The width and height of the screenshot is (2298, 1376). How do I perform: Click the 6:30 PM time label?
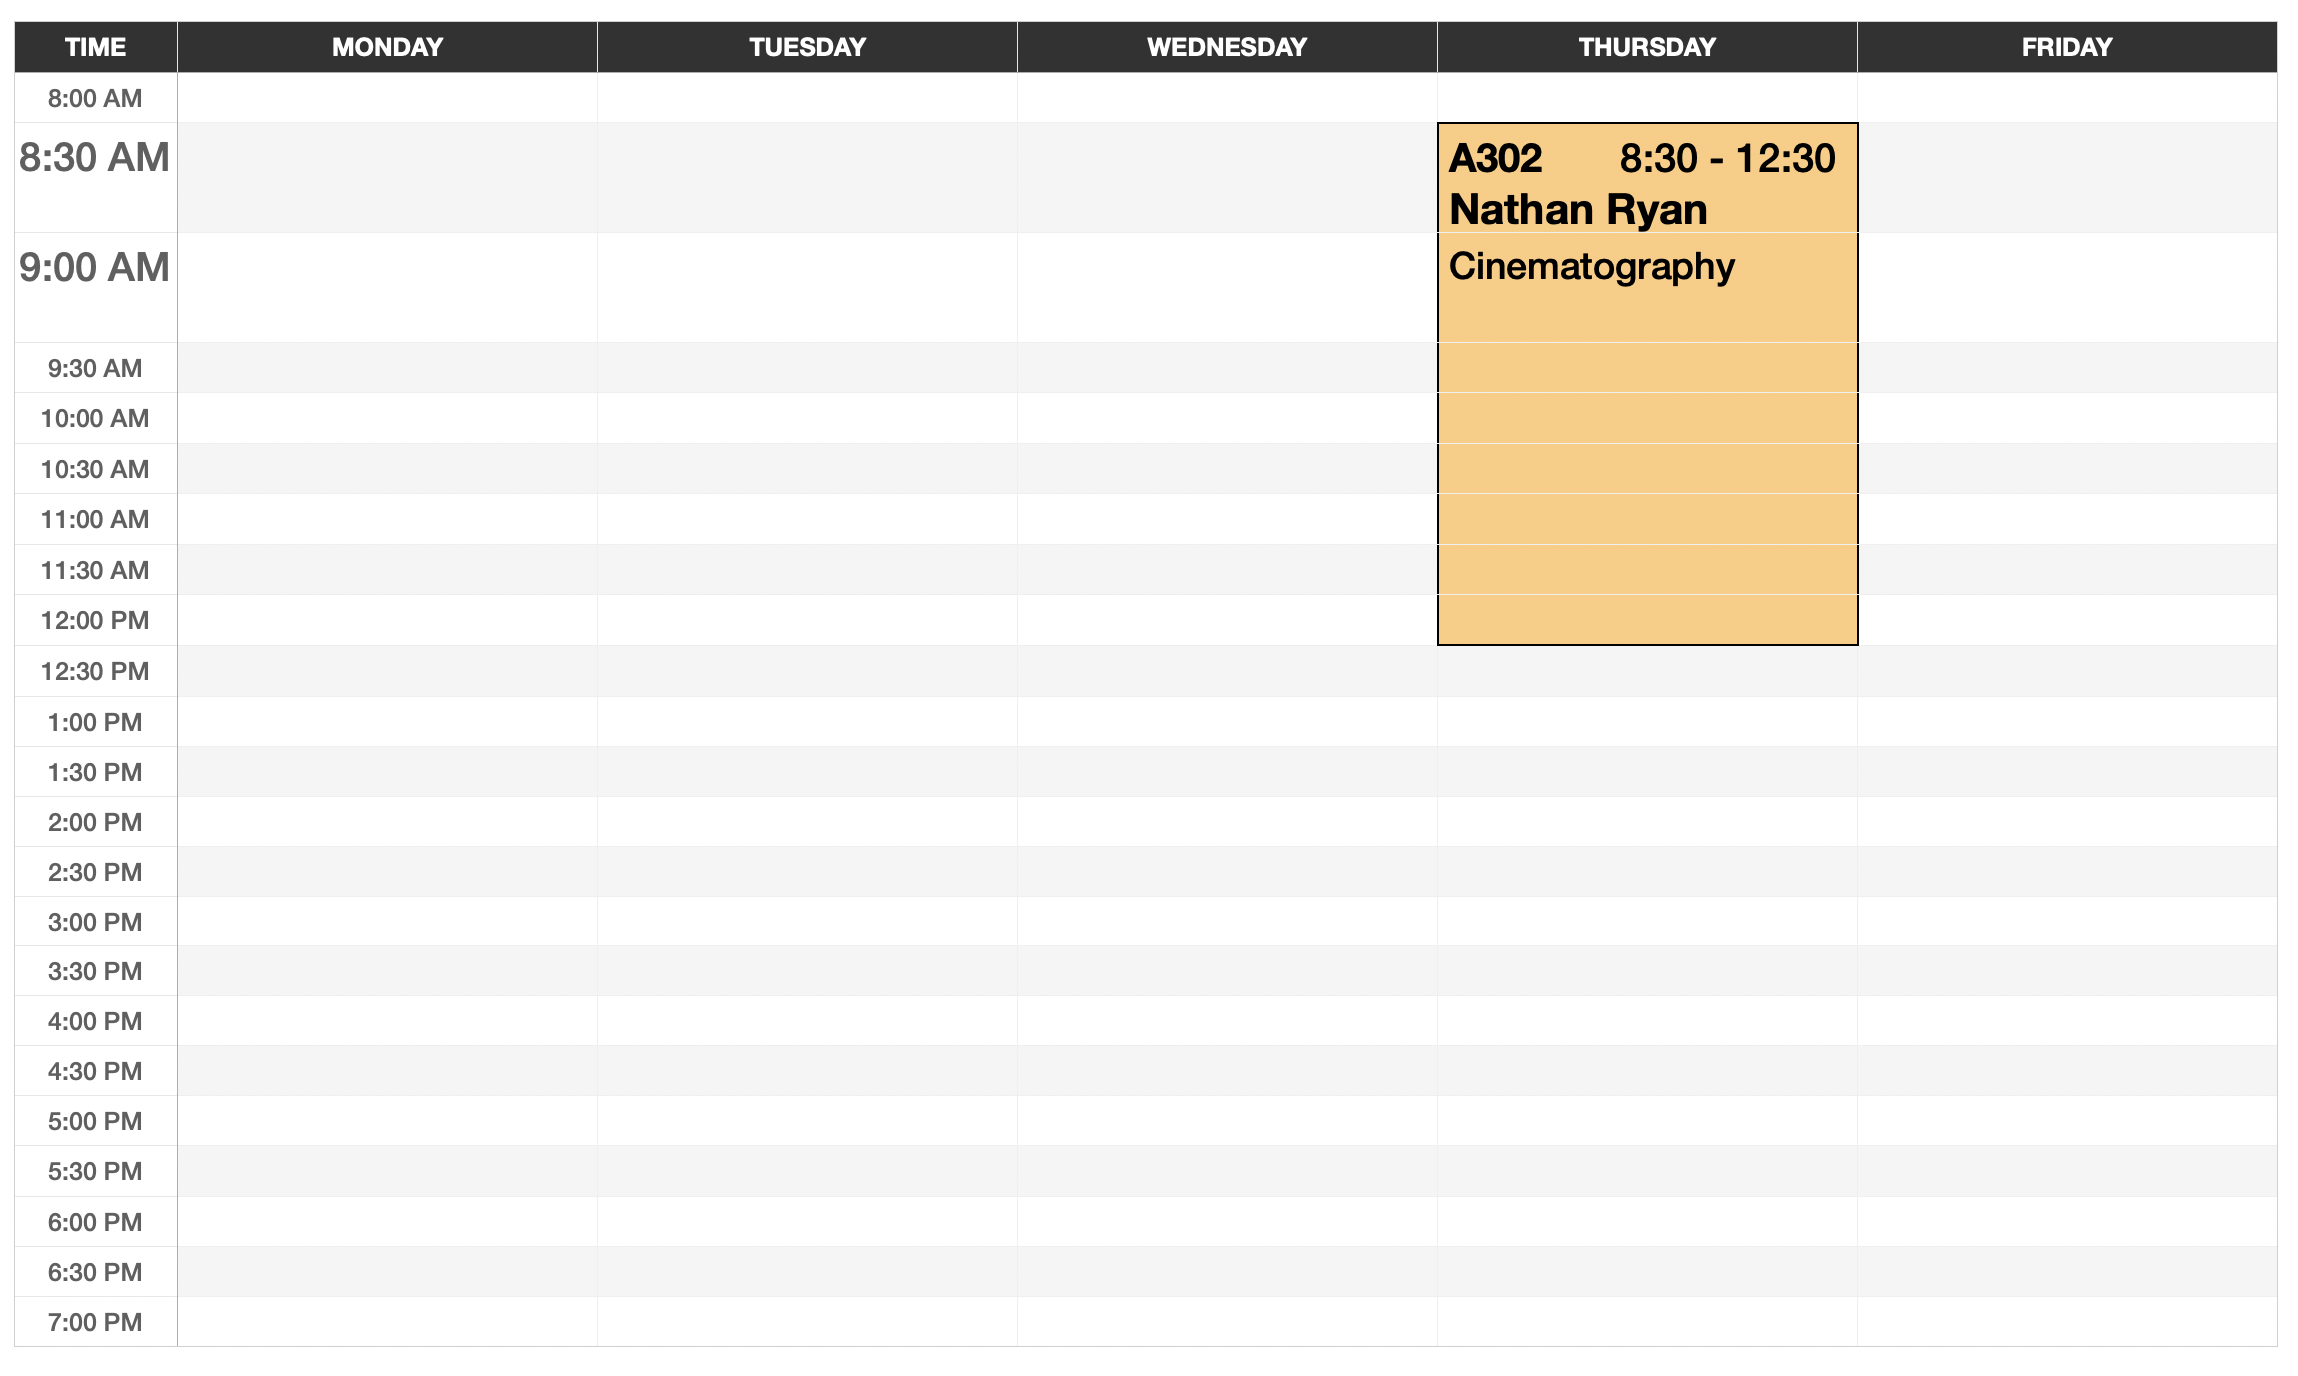tap(95, 1272)
